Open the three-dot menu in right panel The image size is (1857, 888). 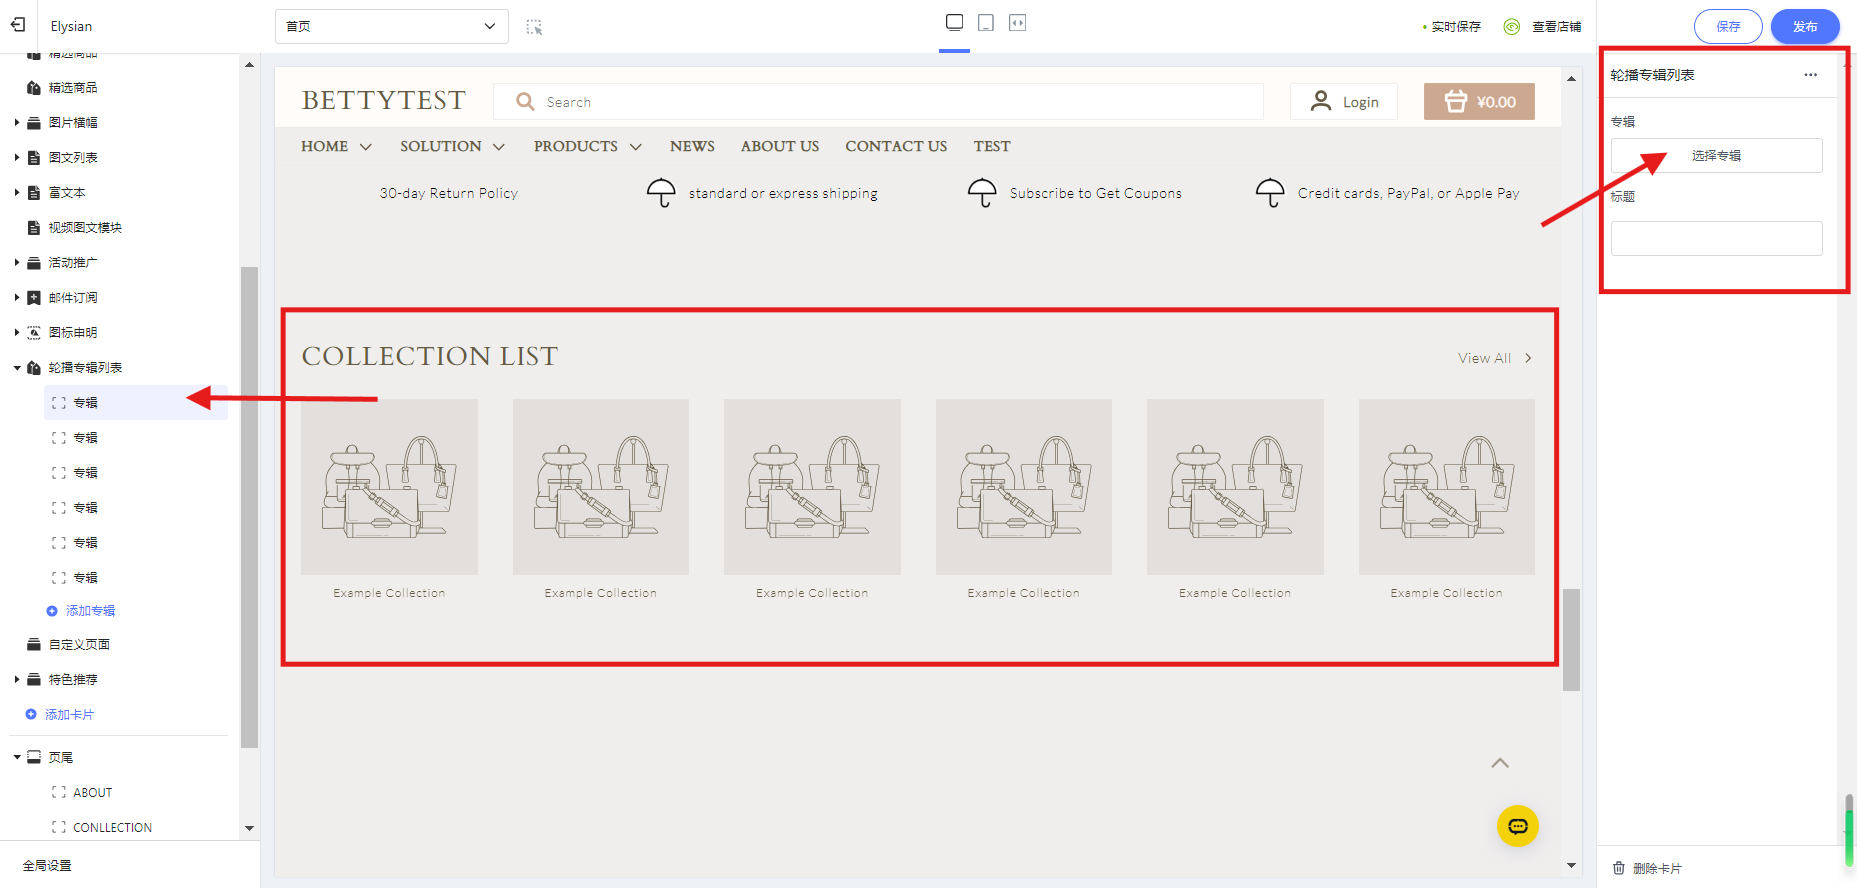coord(1810,75)
